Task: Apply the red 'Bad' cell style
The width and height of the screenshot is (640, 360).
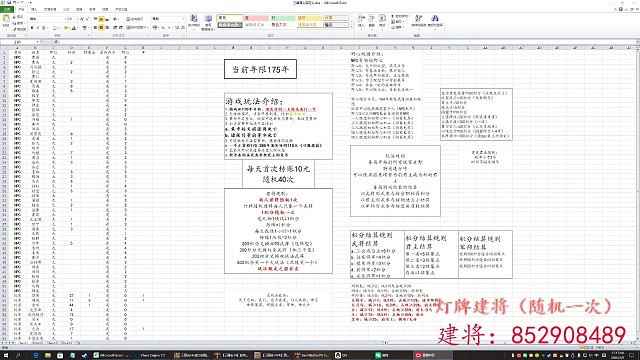Action: (x=256, y=18)
